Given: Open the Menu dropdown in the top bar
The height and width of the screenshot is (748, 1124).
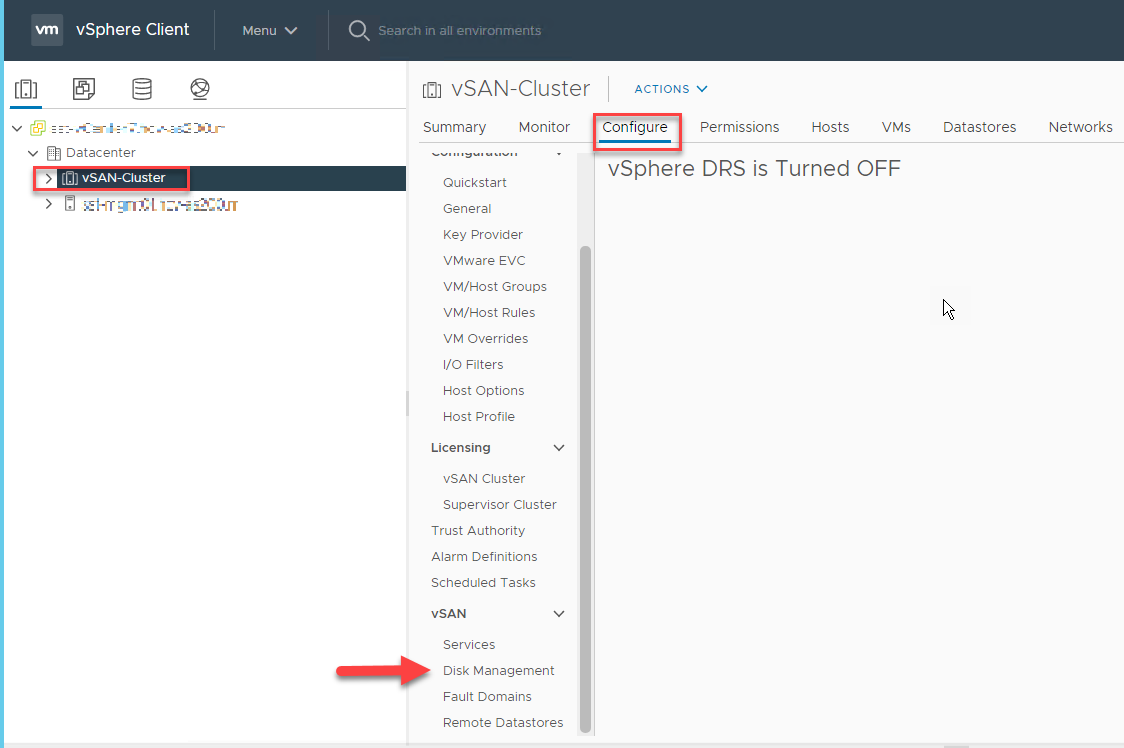Looking at the screenshot, I should (x=267, y=30).
